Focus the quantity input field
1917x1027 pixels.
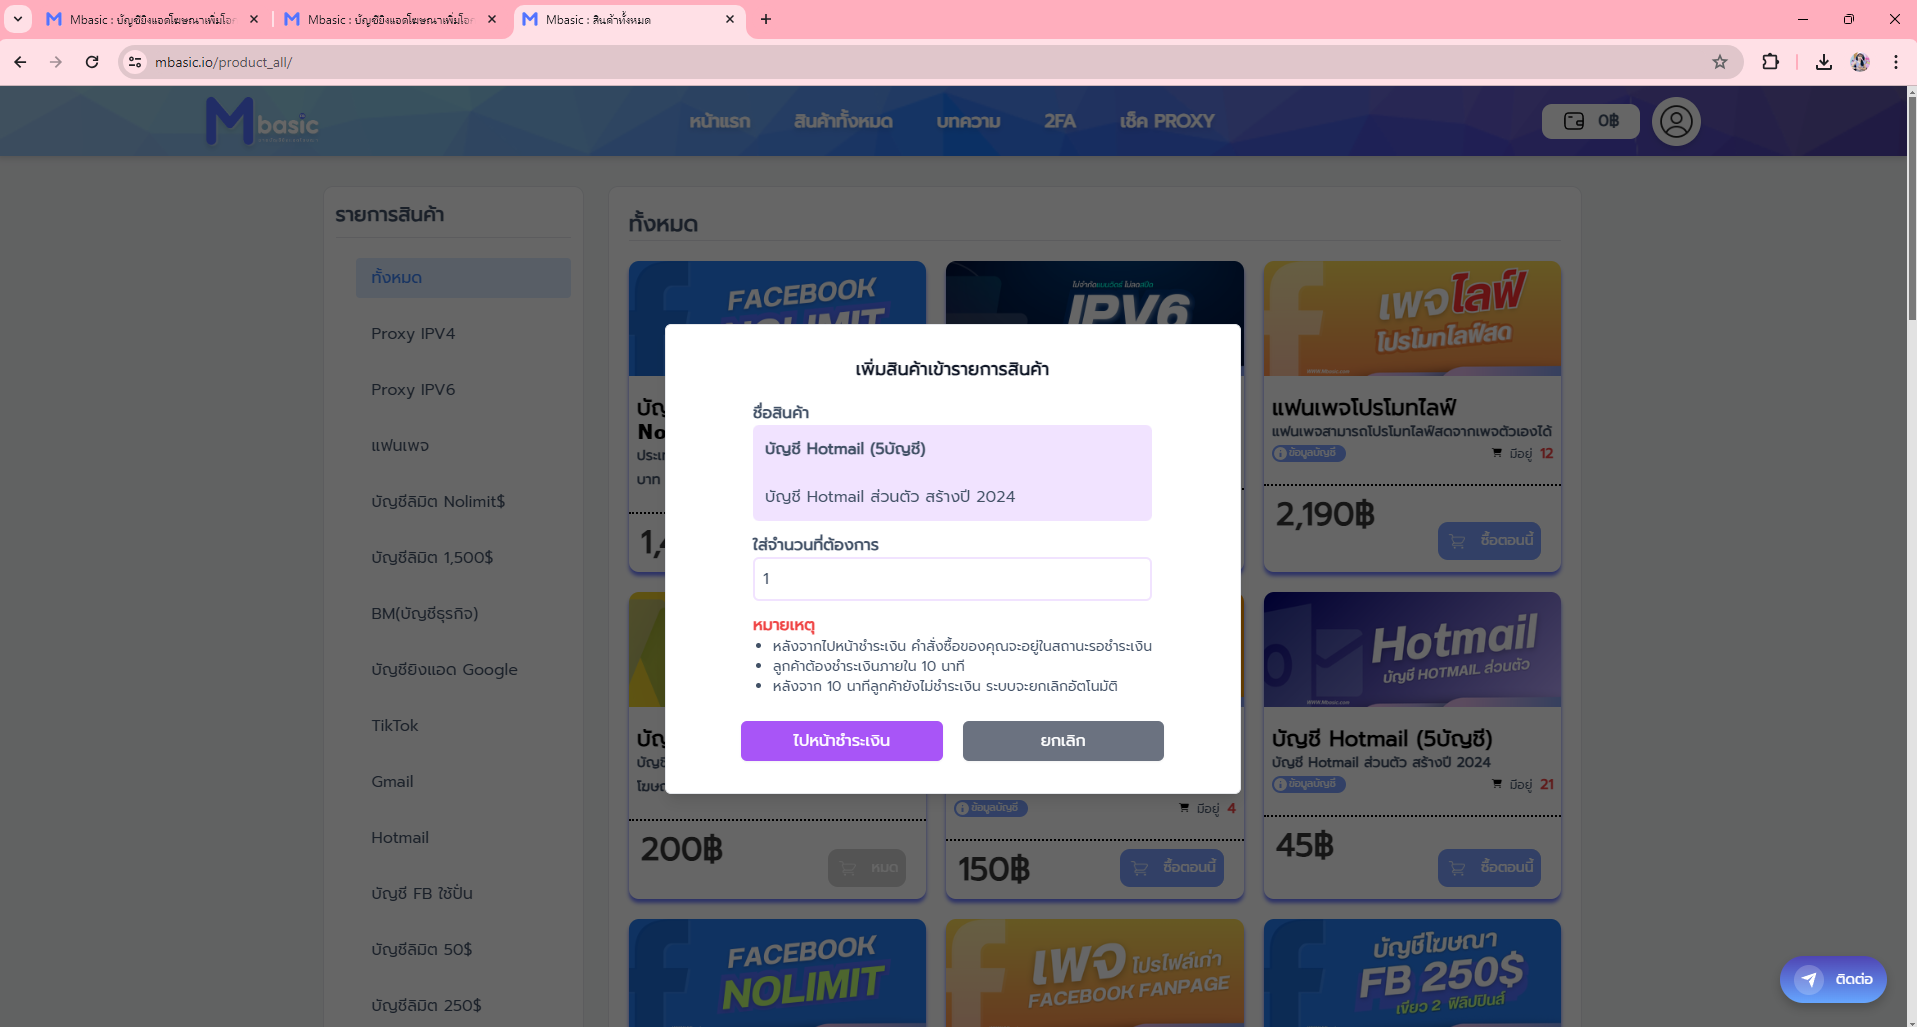pos(952,579)
